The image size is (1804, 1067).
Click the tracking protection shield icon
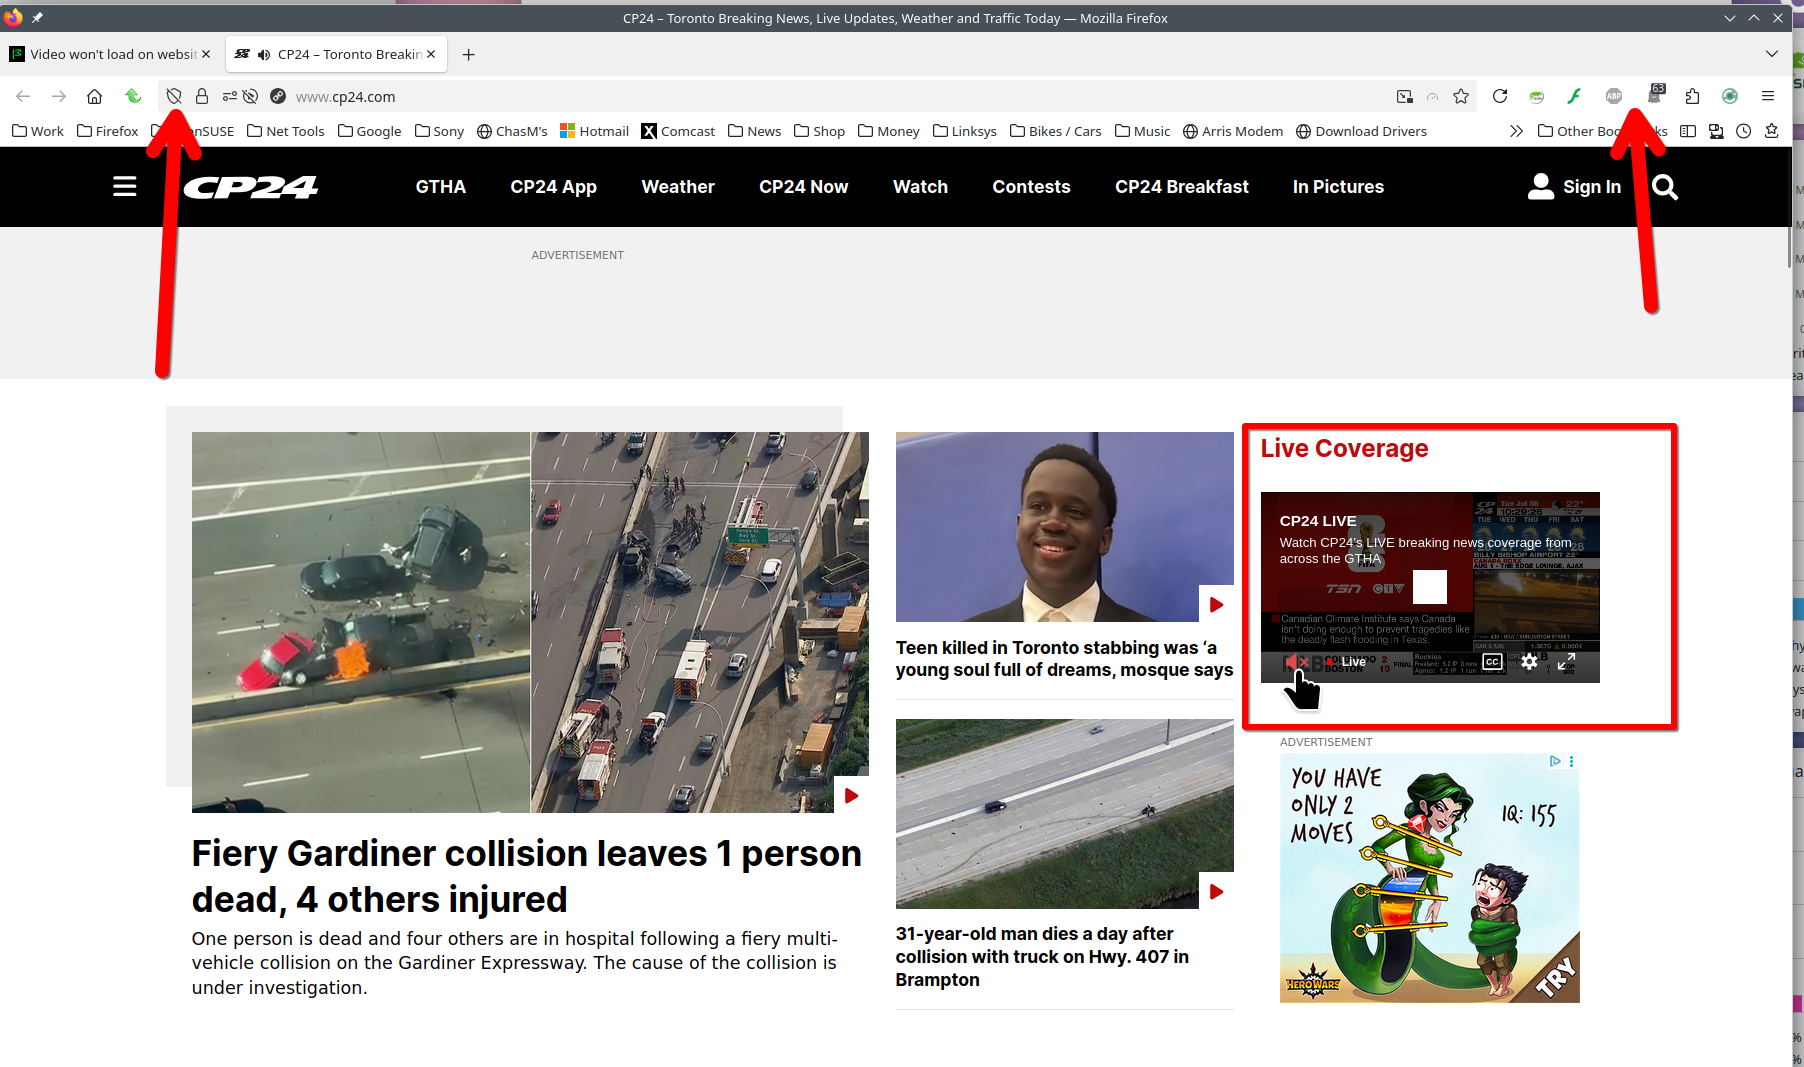pyautogui.click(x=174, y=96)
